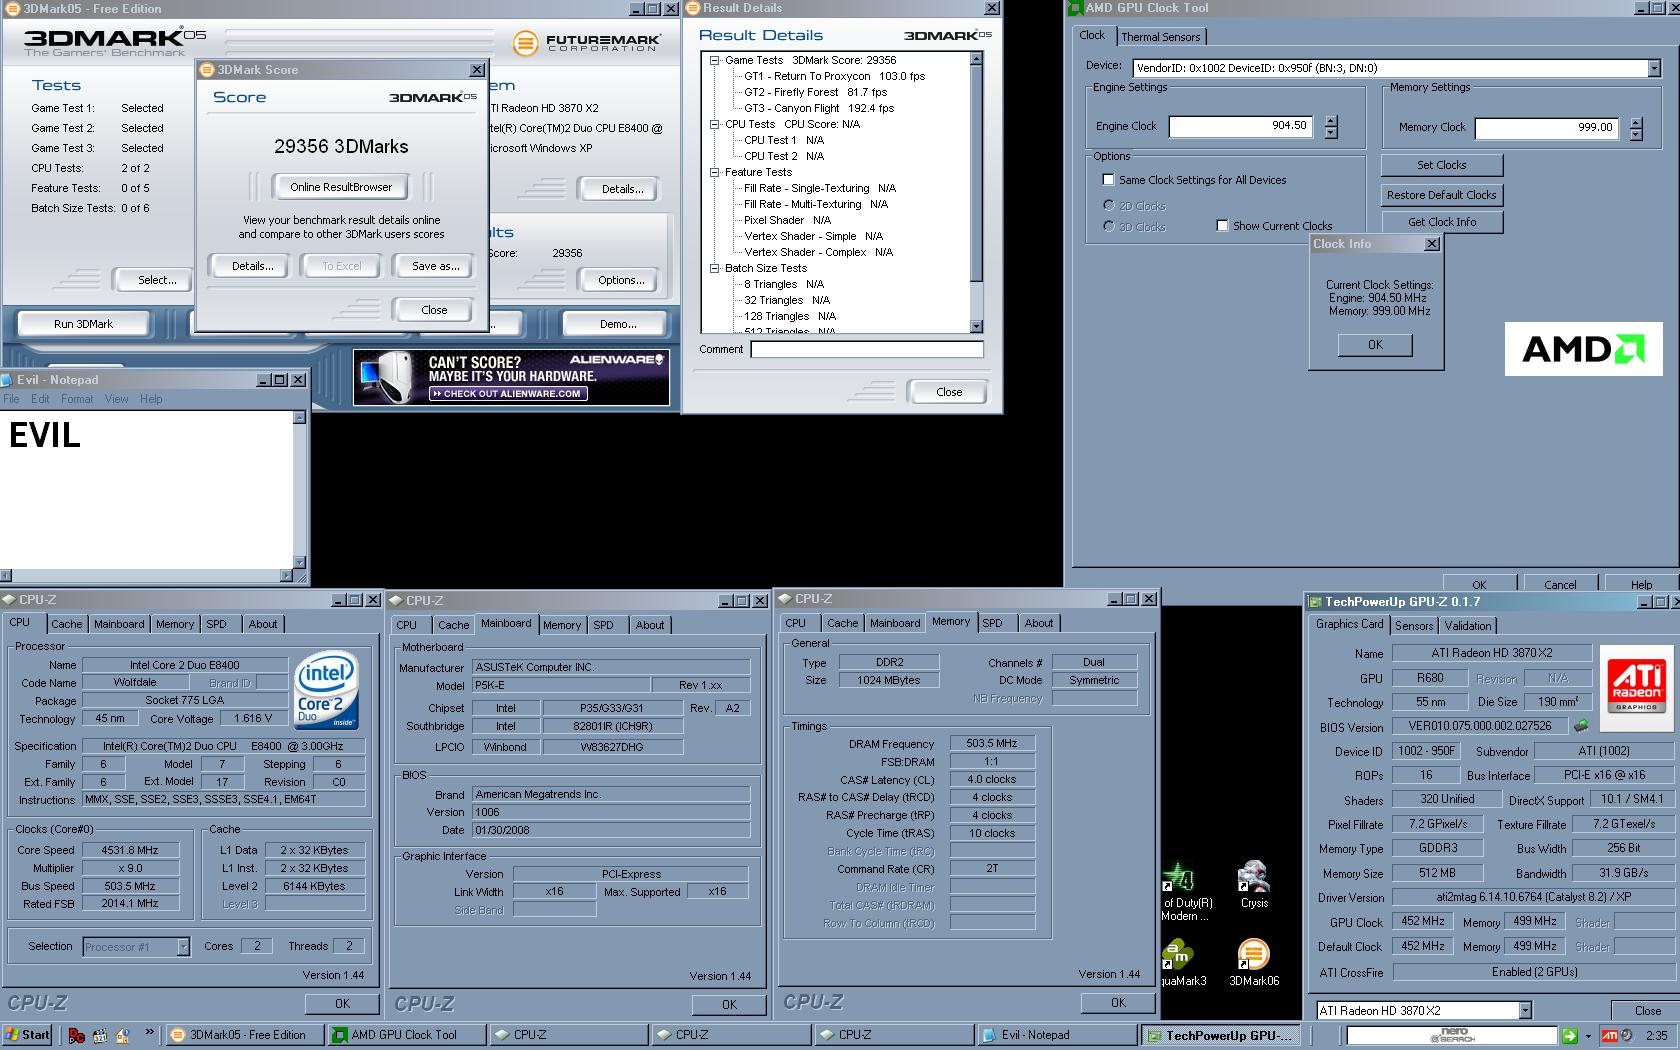This screenshot has height=1050, width=1680.
Task: Enable Show Current Clocks checkbox
Action: coord(1222,226)
